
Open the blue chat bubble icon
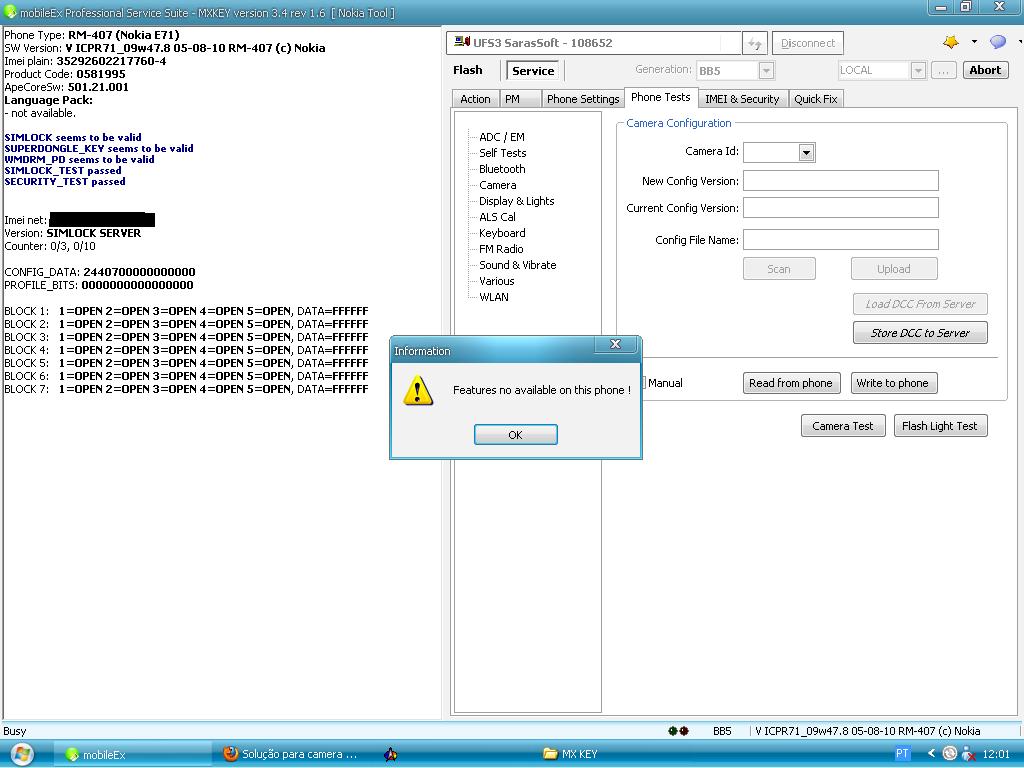997,42
